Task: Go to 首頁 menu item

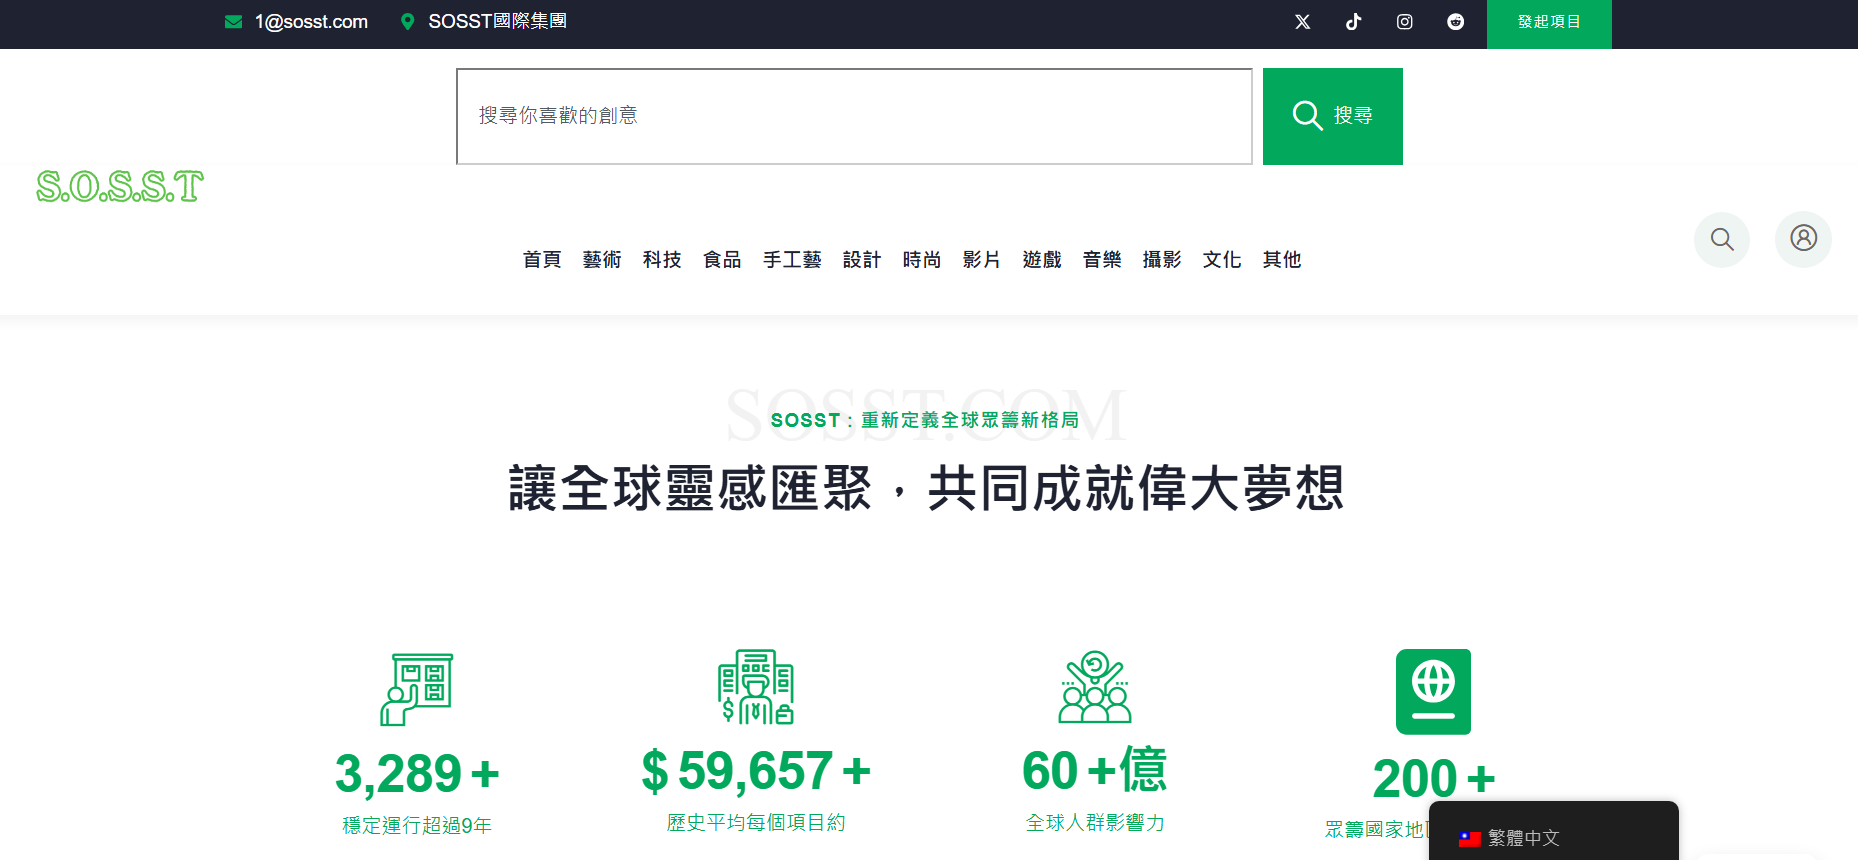Action: click(x=542, y=260)
